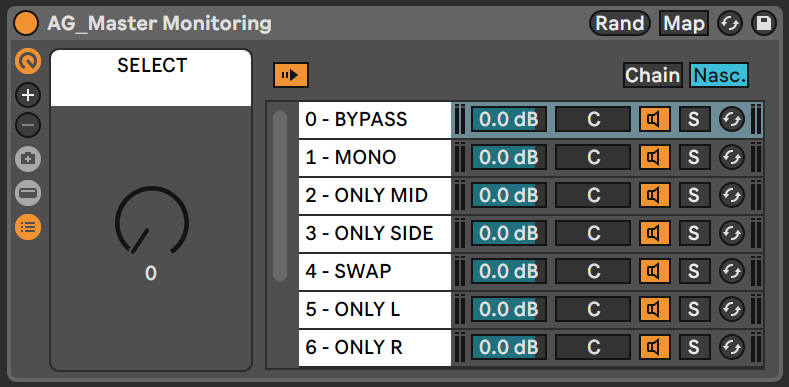The height and width of the screenshot is (387, 789).
Task: Click the 5 - ONLY L volume field
Action: click(x=509, y=309)
